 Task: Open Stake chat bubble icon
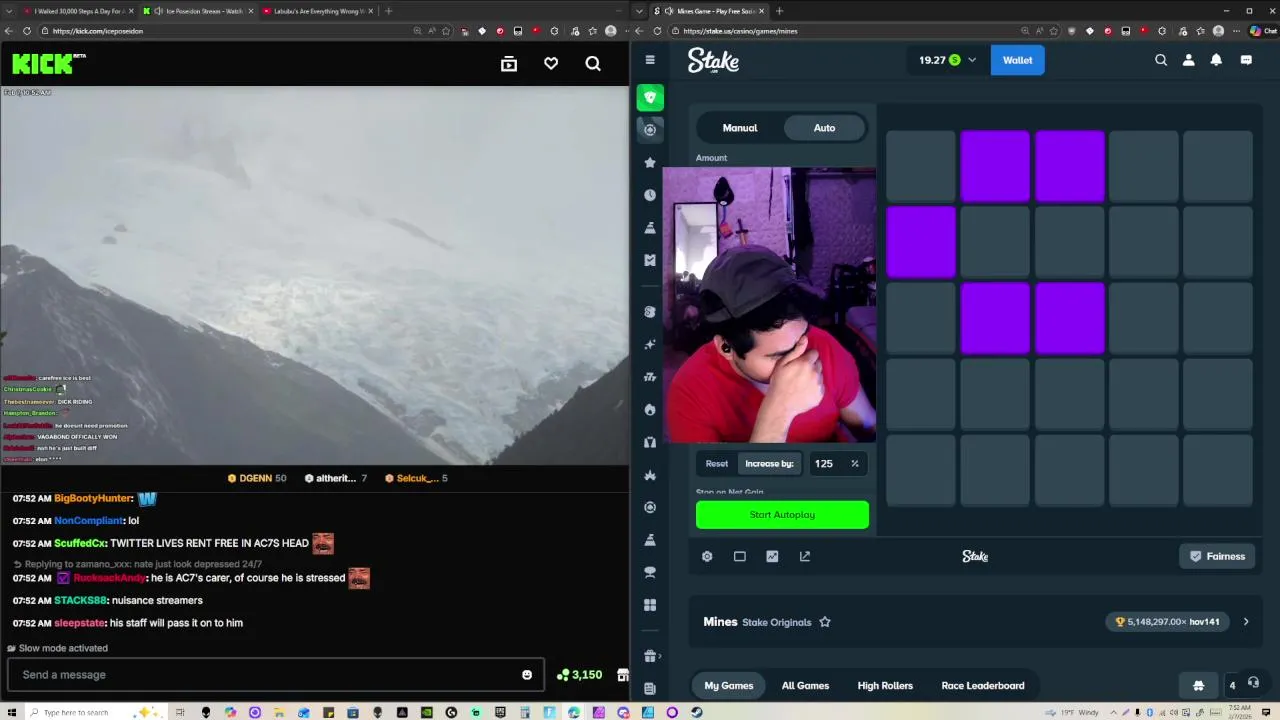coord(1246,60)
